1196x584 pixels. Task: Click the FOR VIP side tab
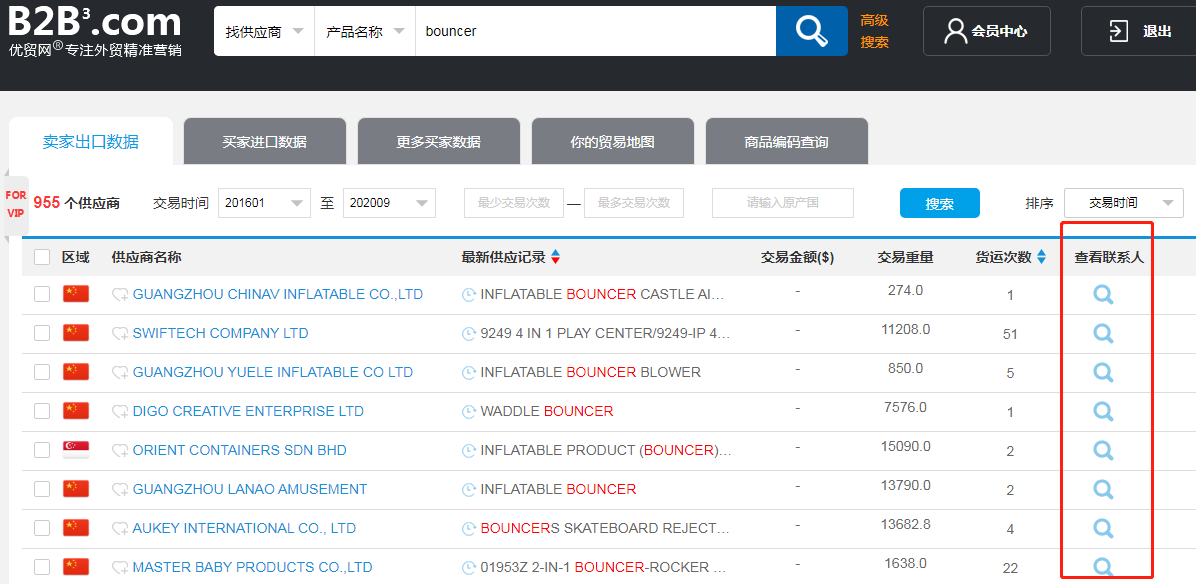pyautogui.click(x=16, y=204)
